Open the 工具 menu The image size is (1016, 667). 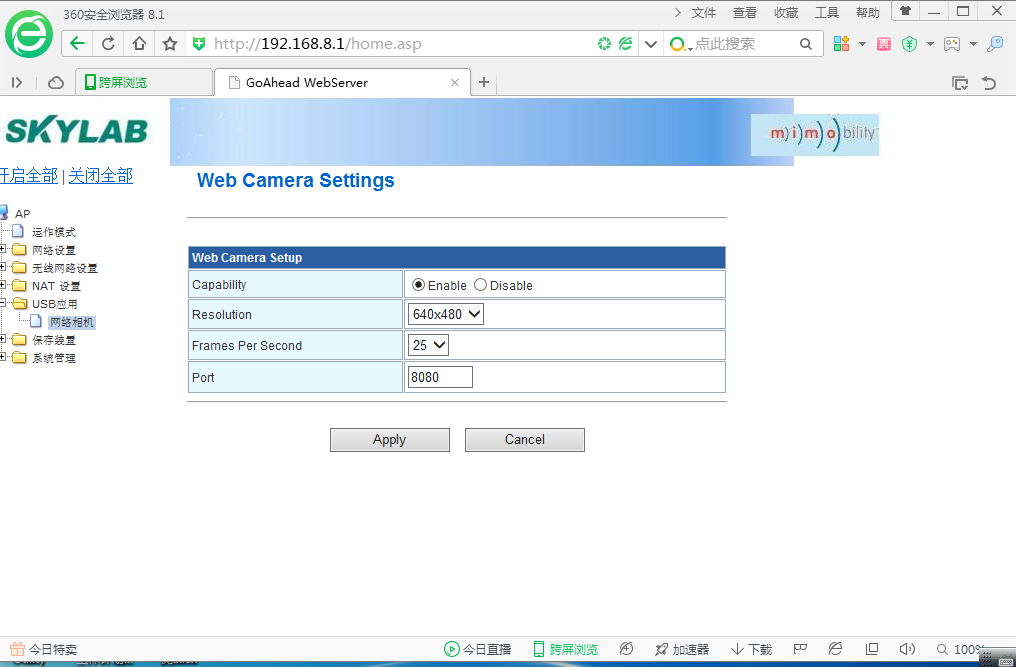(827, 13)
